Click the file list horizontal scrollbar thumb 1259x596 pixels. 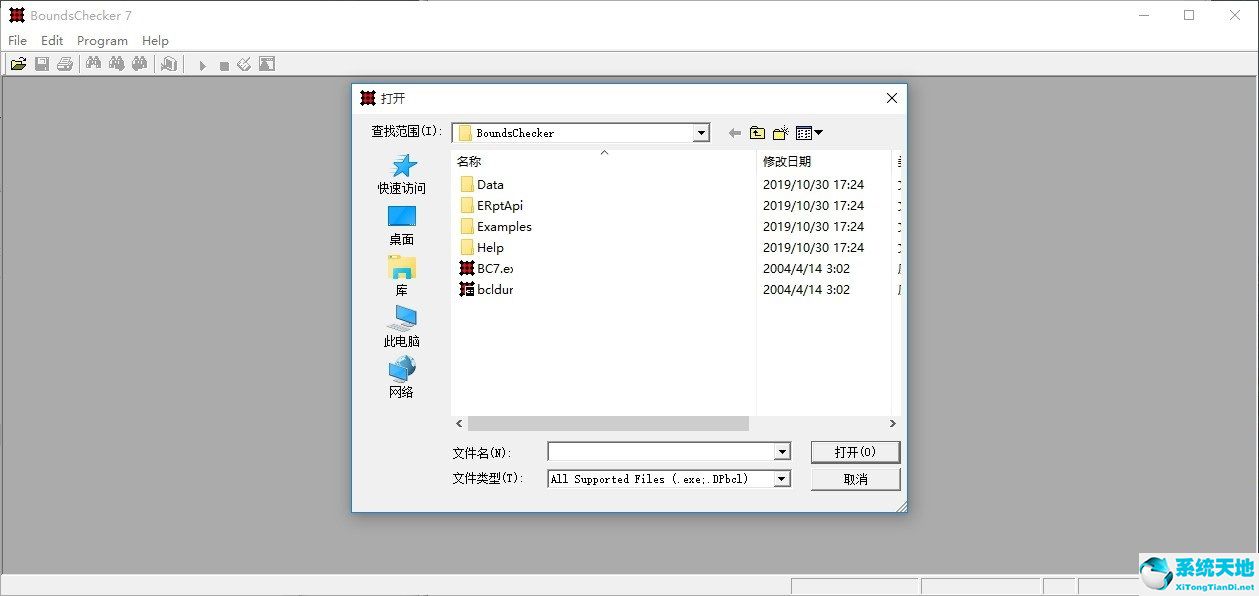608,424
